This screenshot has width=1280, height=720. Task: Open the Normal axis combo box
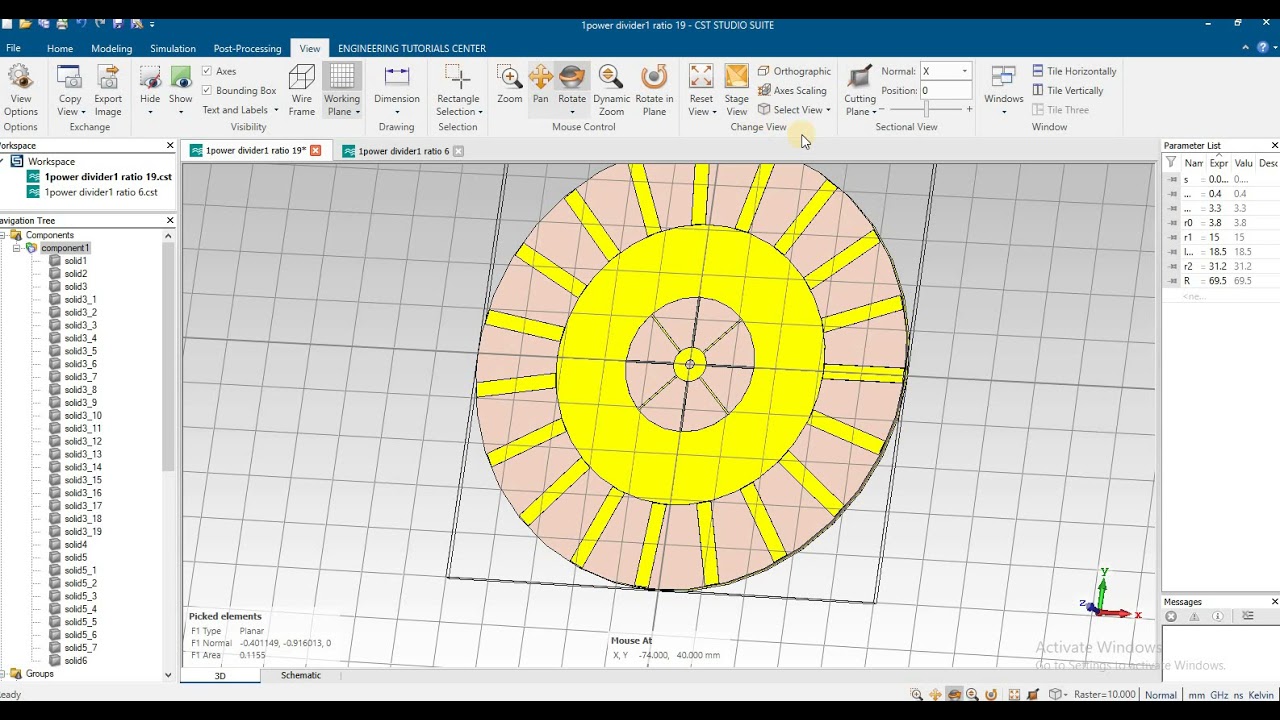tap(945, 71)
